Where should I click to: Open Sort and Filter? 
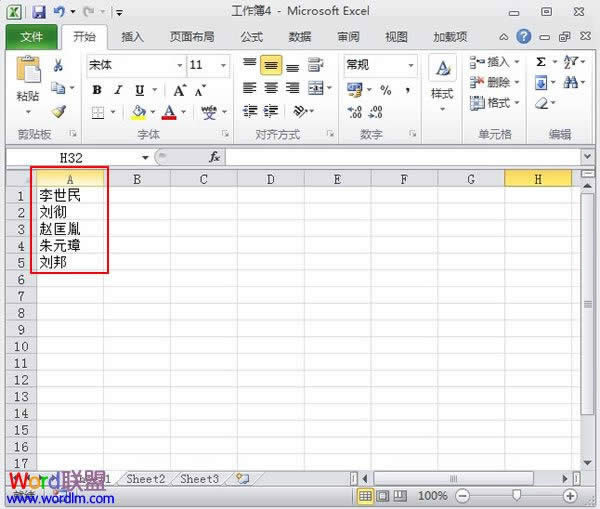click(571, 62)
